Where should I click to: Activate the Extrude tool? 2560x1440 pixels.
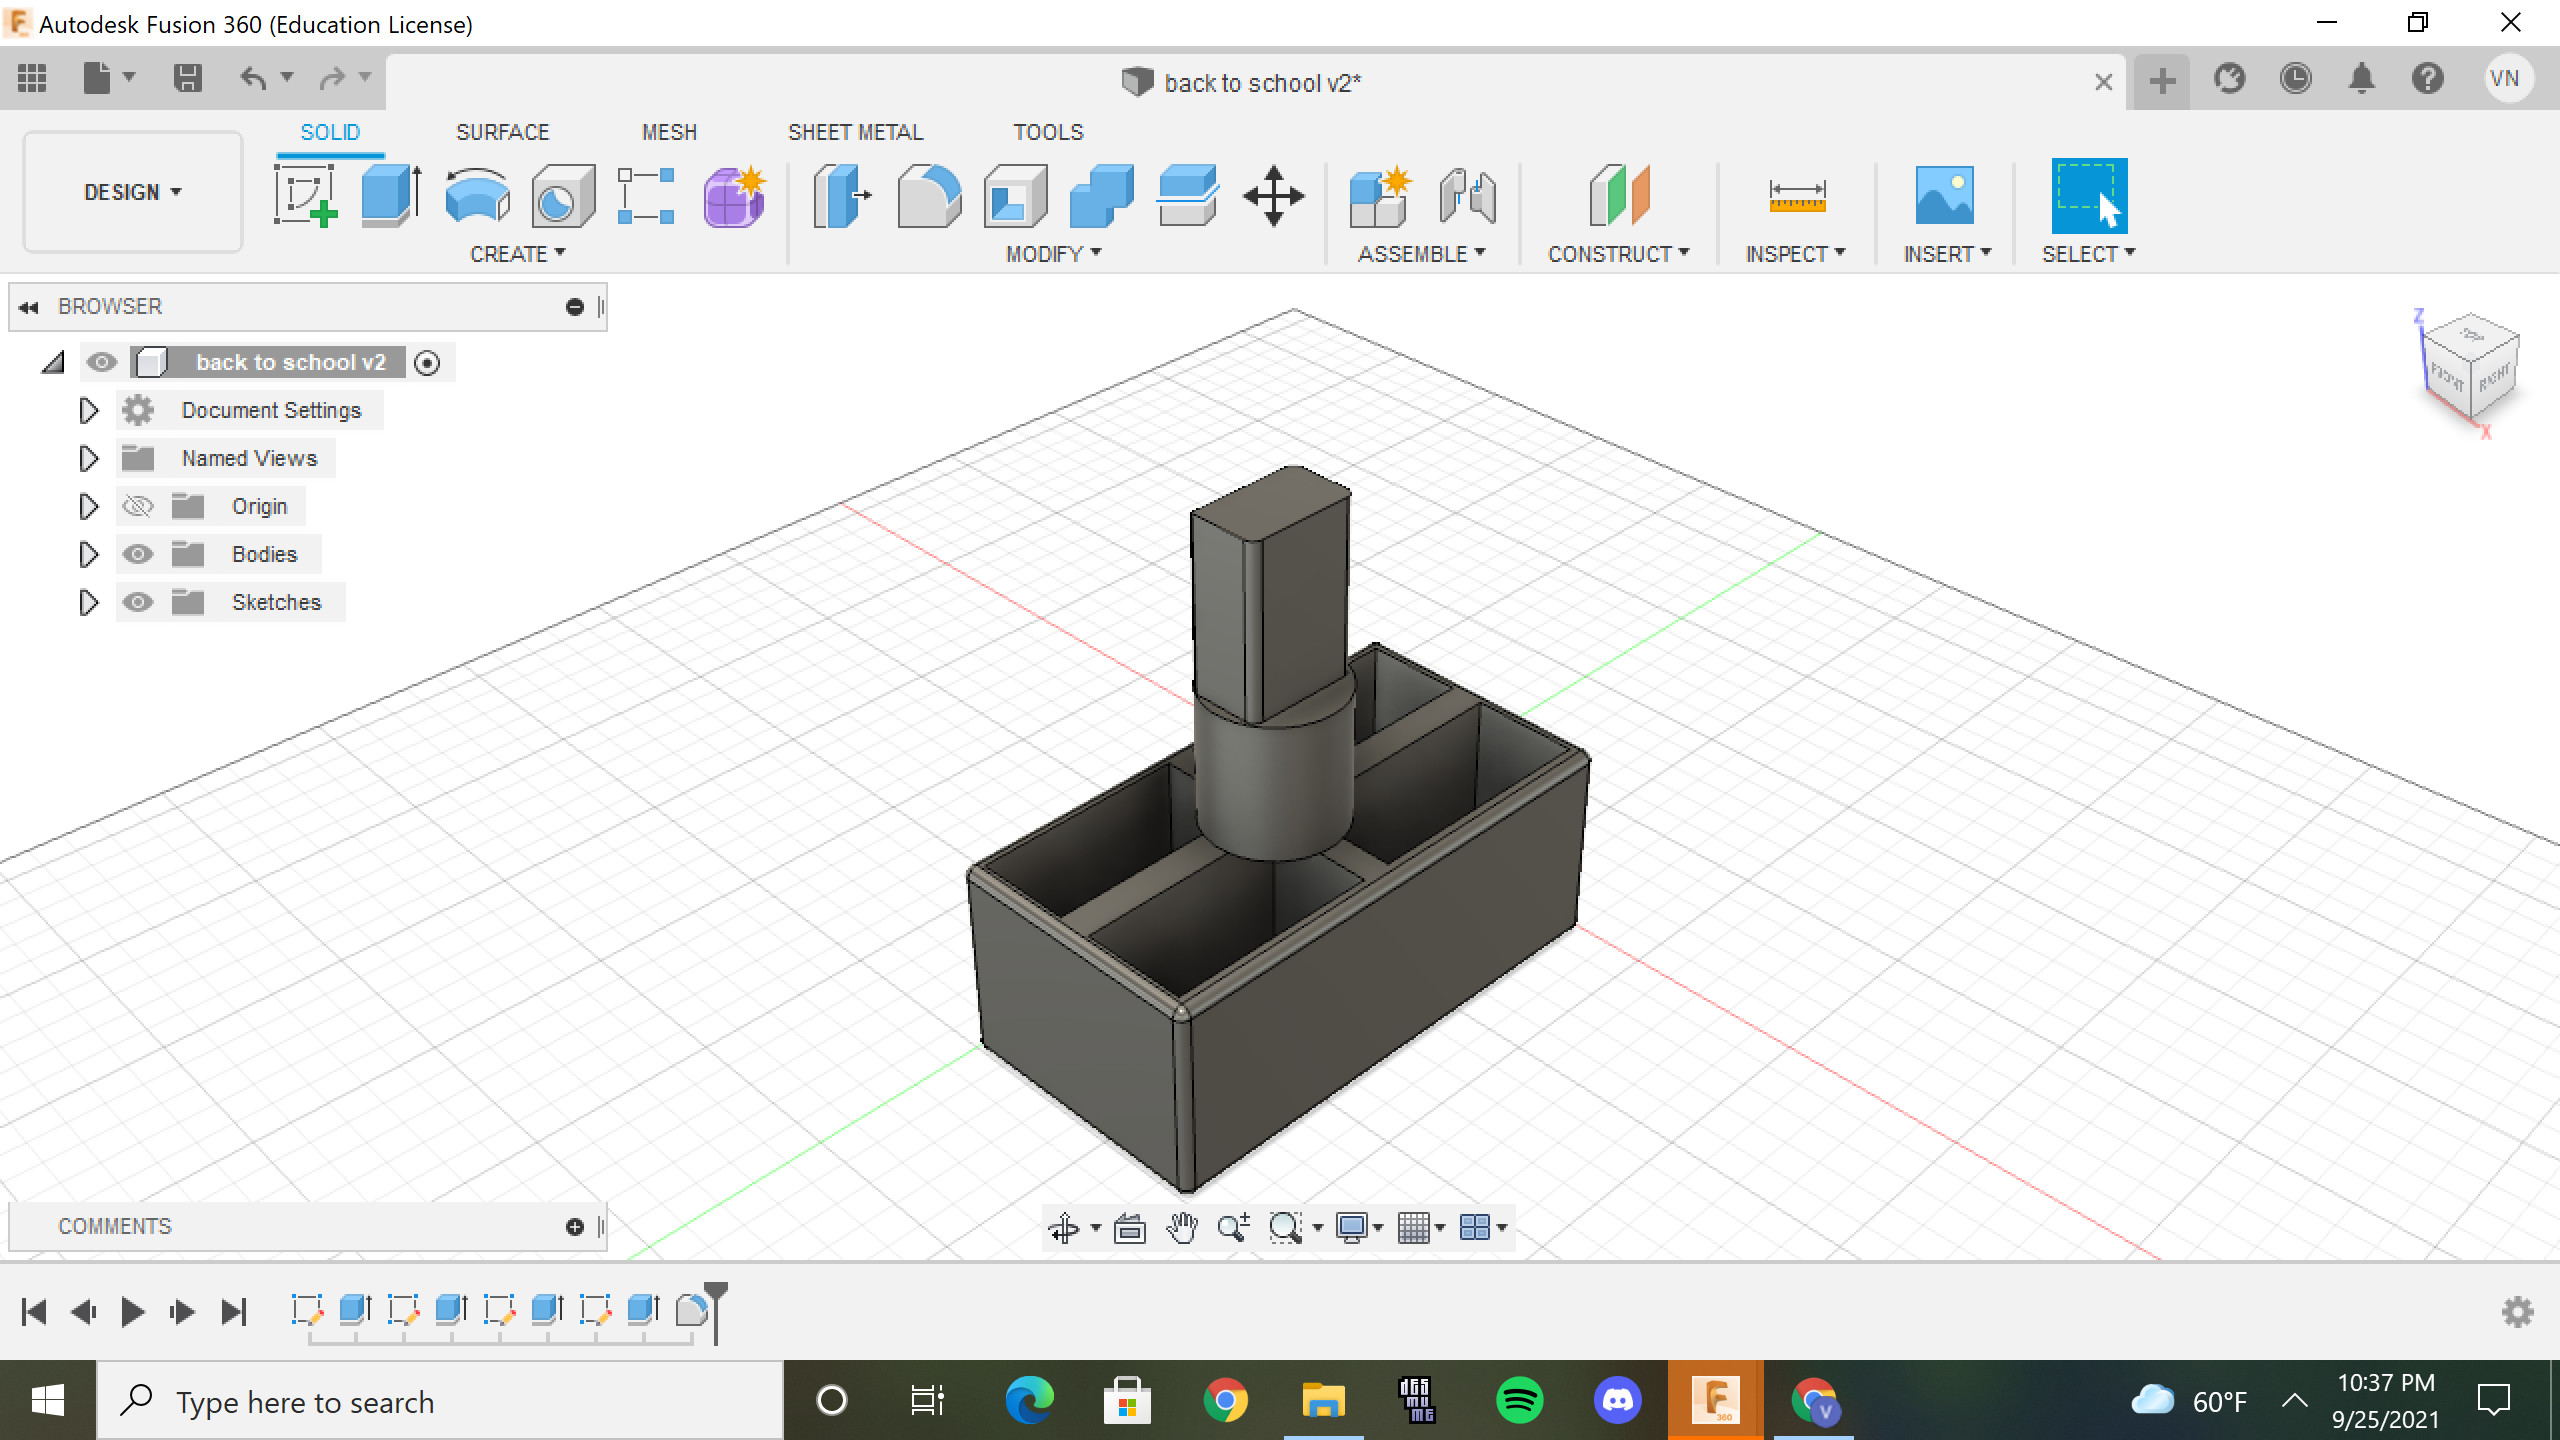(390, 196)
